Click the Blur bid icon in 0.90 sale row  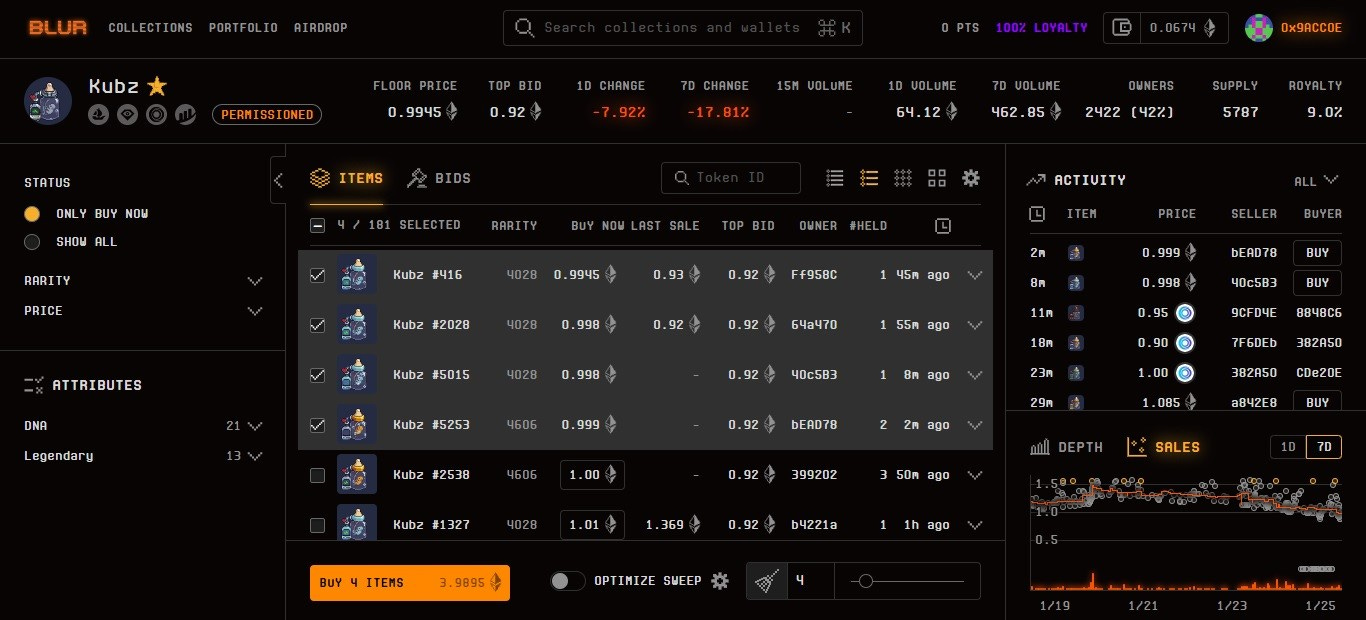coord(1185,343)
